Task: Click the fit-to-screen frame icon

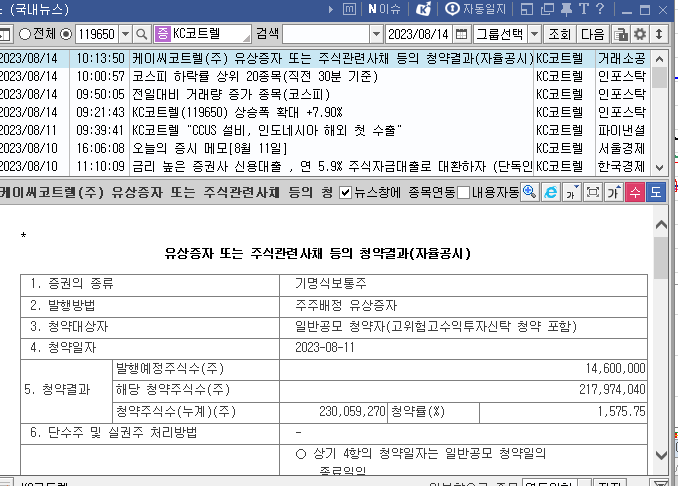Action: [593, 192]
